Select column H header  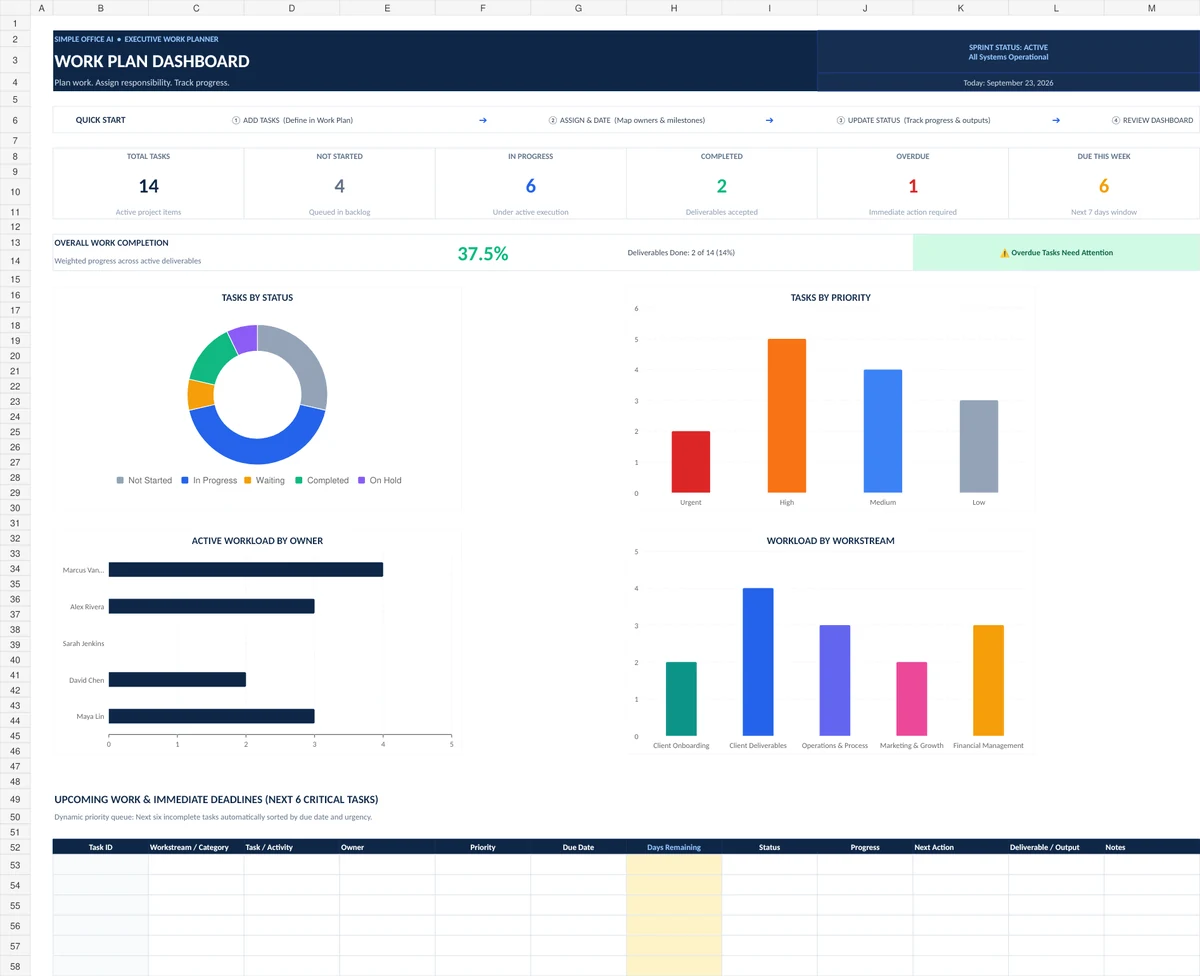pos(674,8)
